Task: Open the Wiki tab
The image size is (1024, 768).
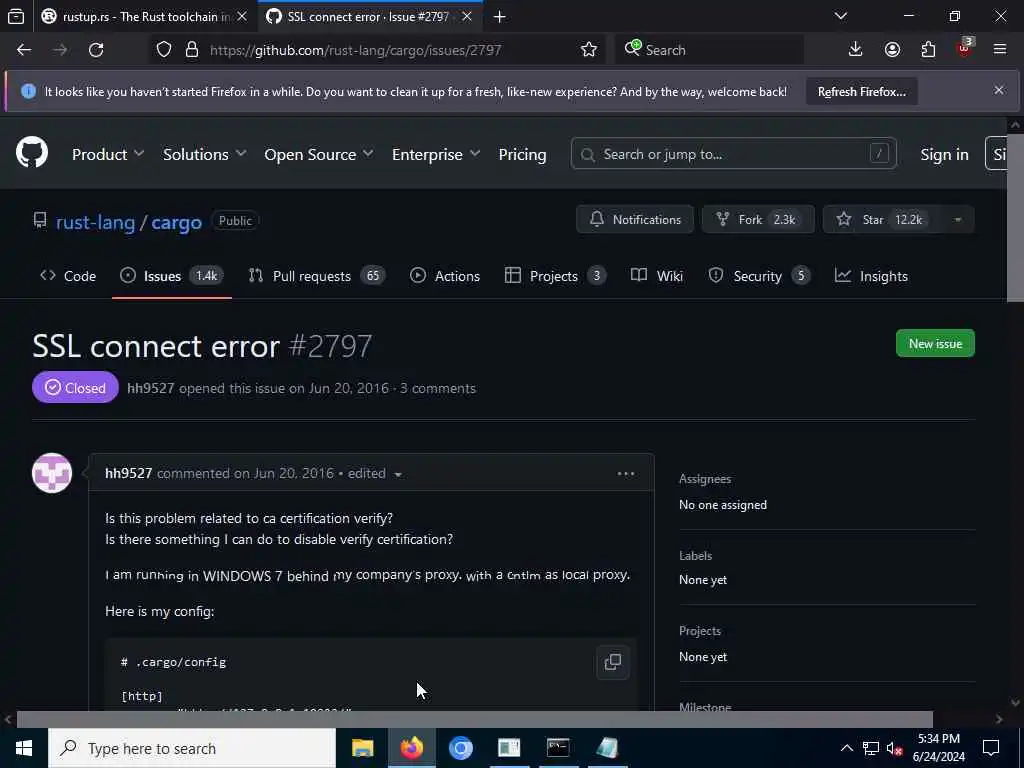Action: tap(657, 276)
